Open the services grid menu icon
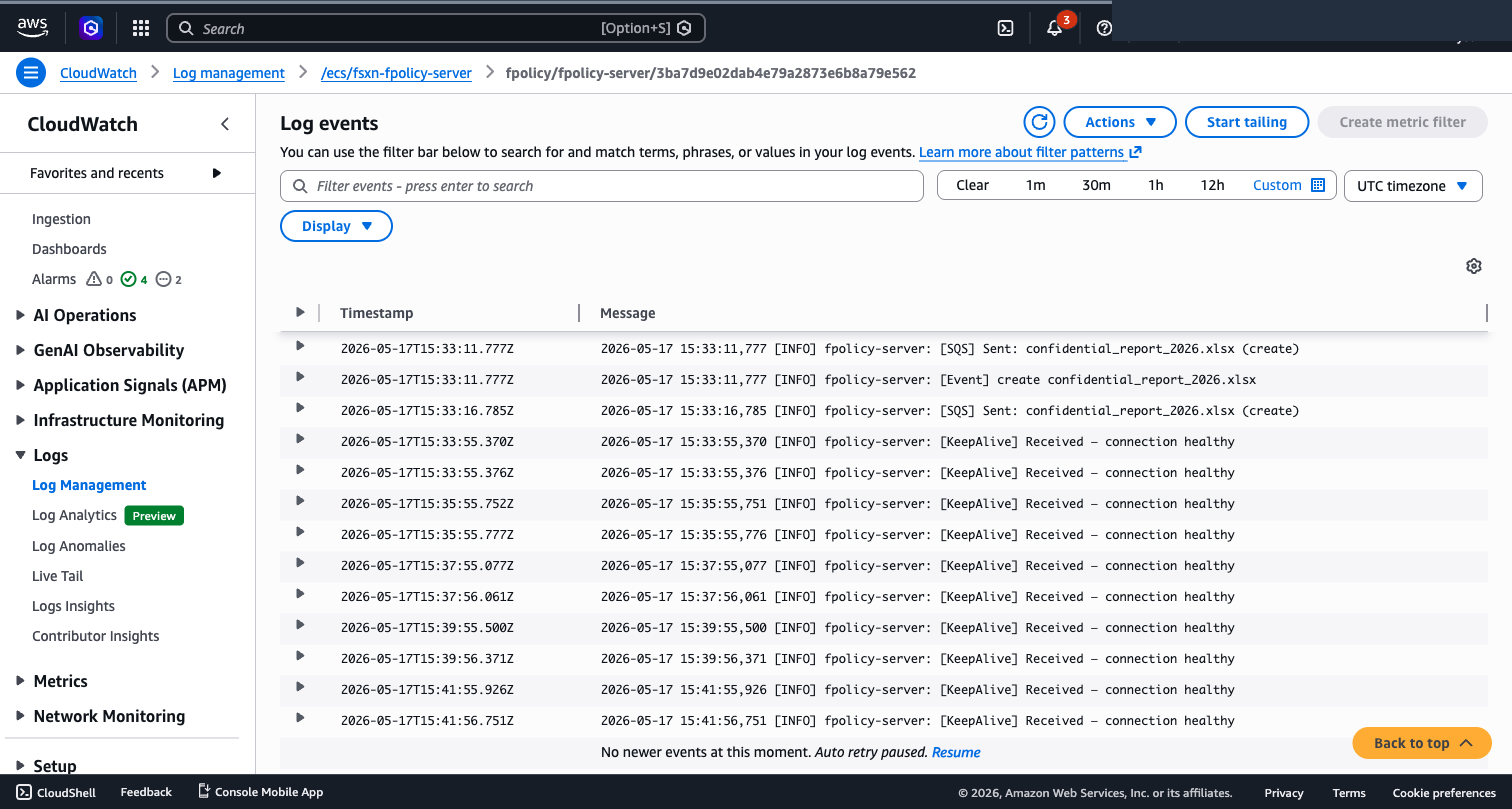 [141, 28]
